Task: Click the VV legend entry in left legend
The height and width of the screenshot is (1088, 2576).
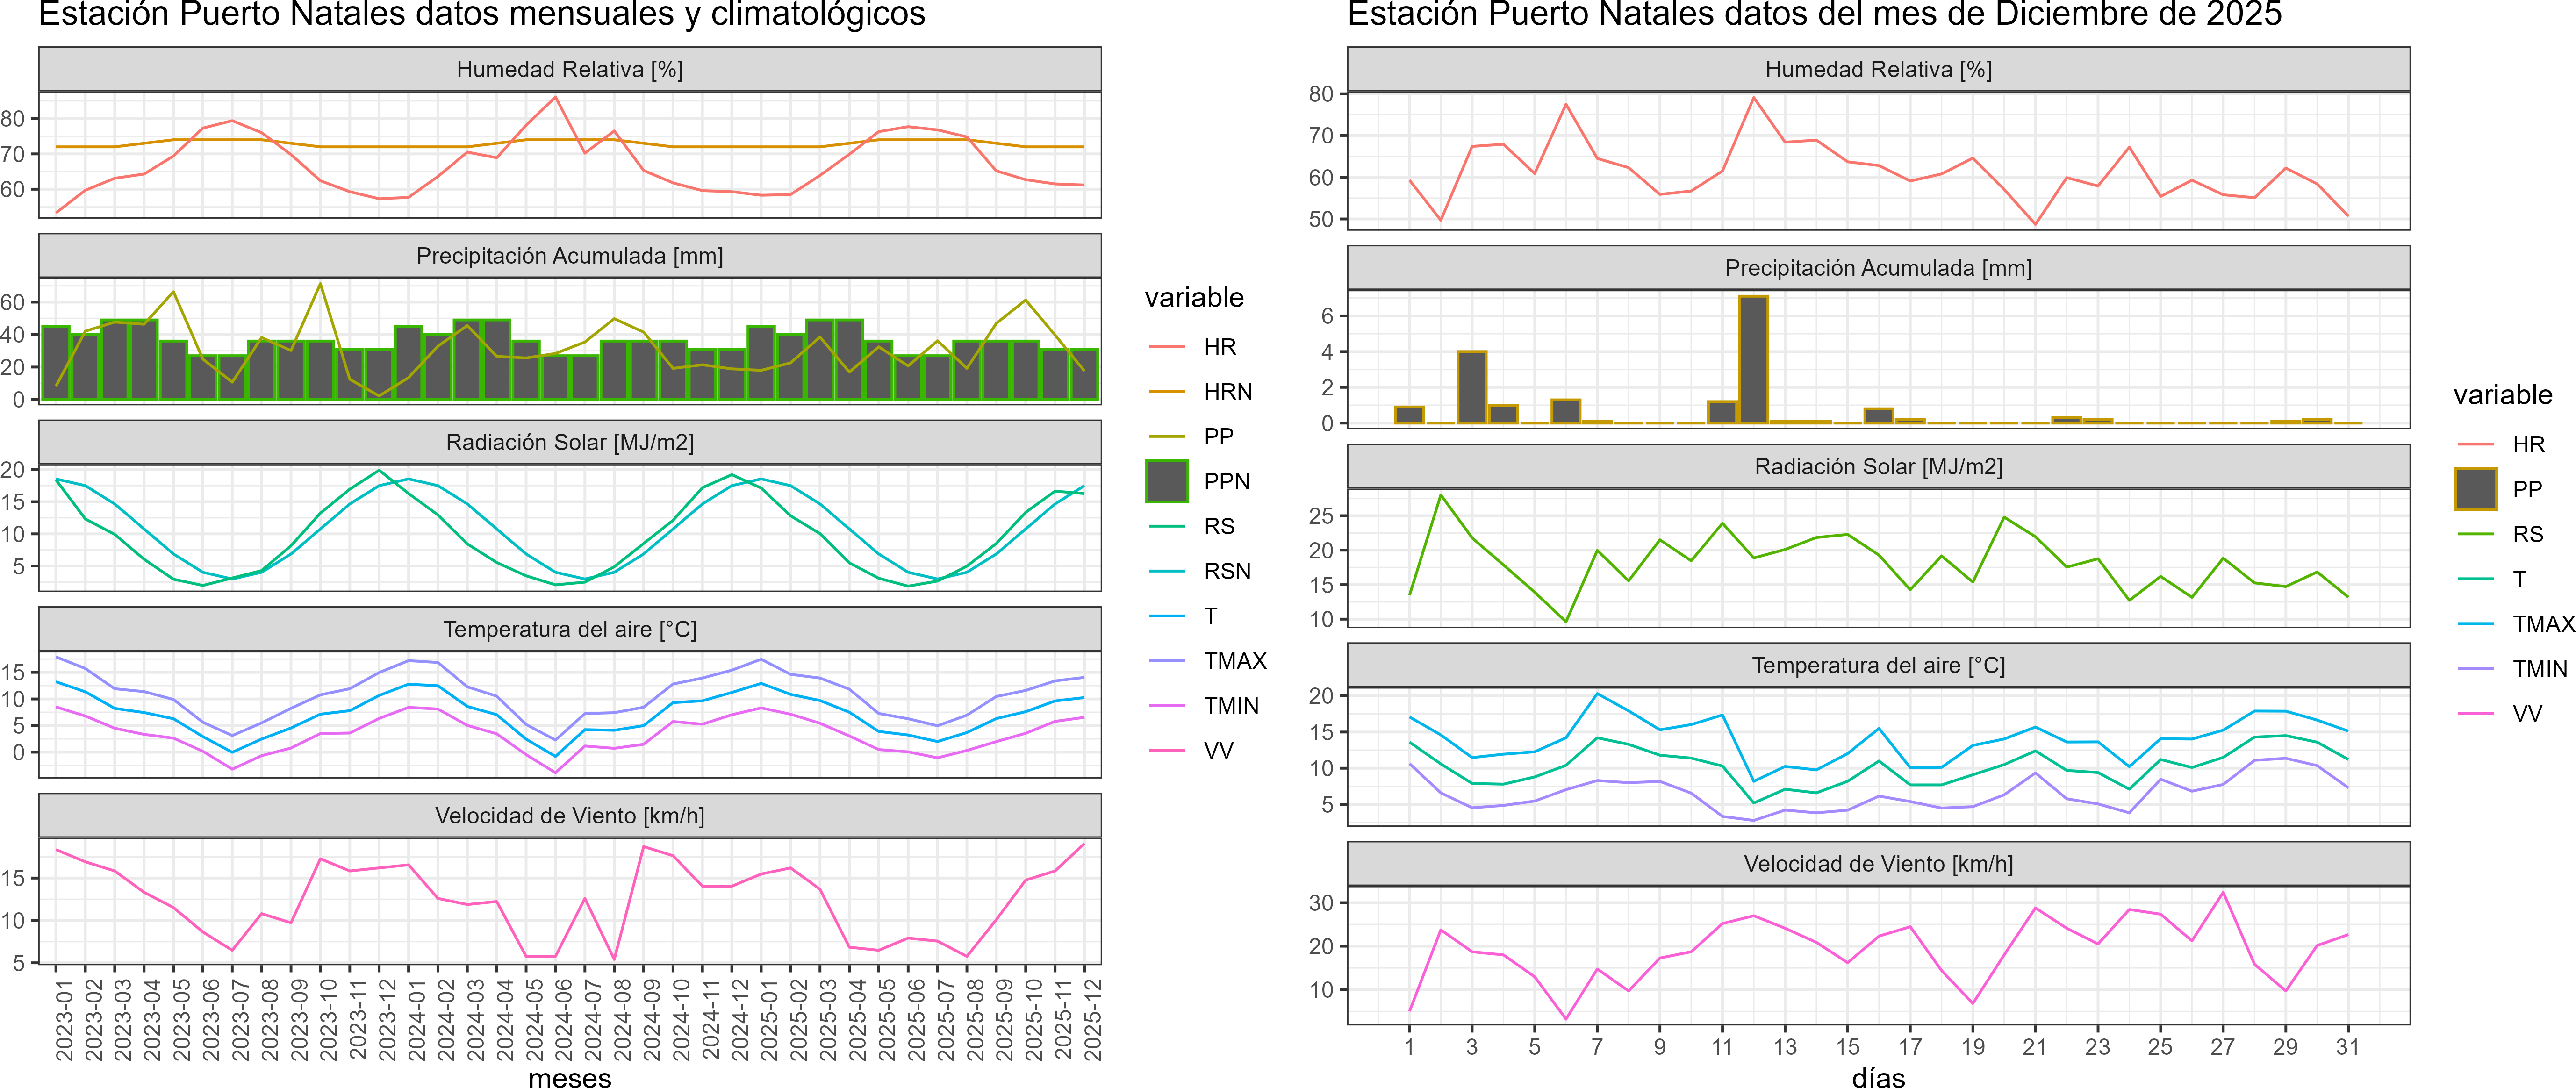Action: point(1218,751)
